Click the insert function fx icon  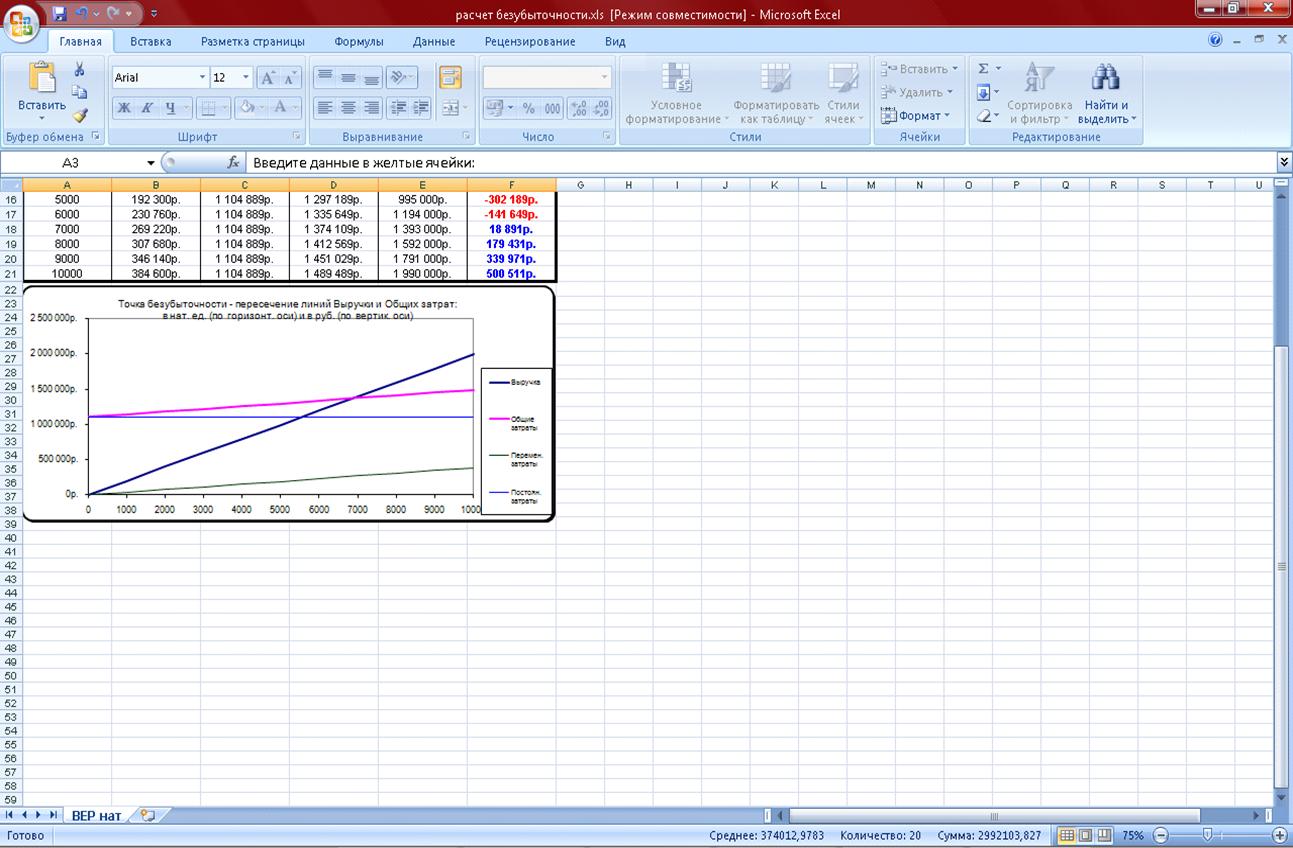pyautogui.click(x=233, y=162)
